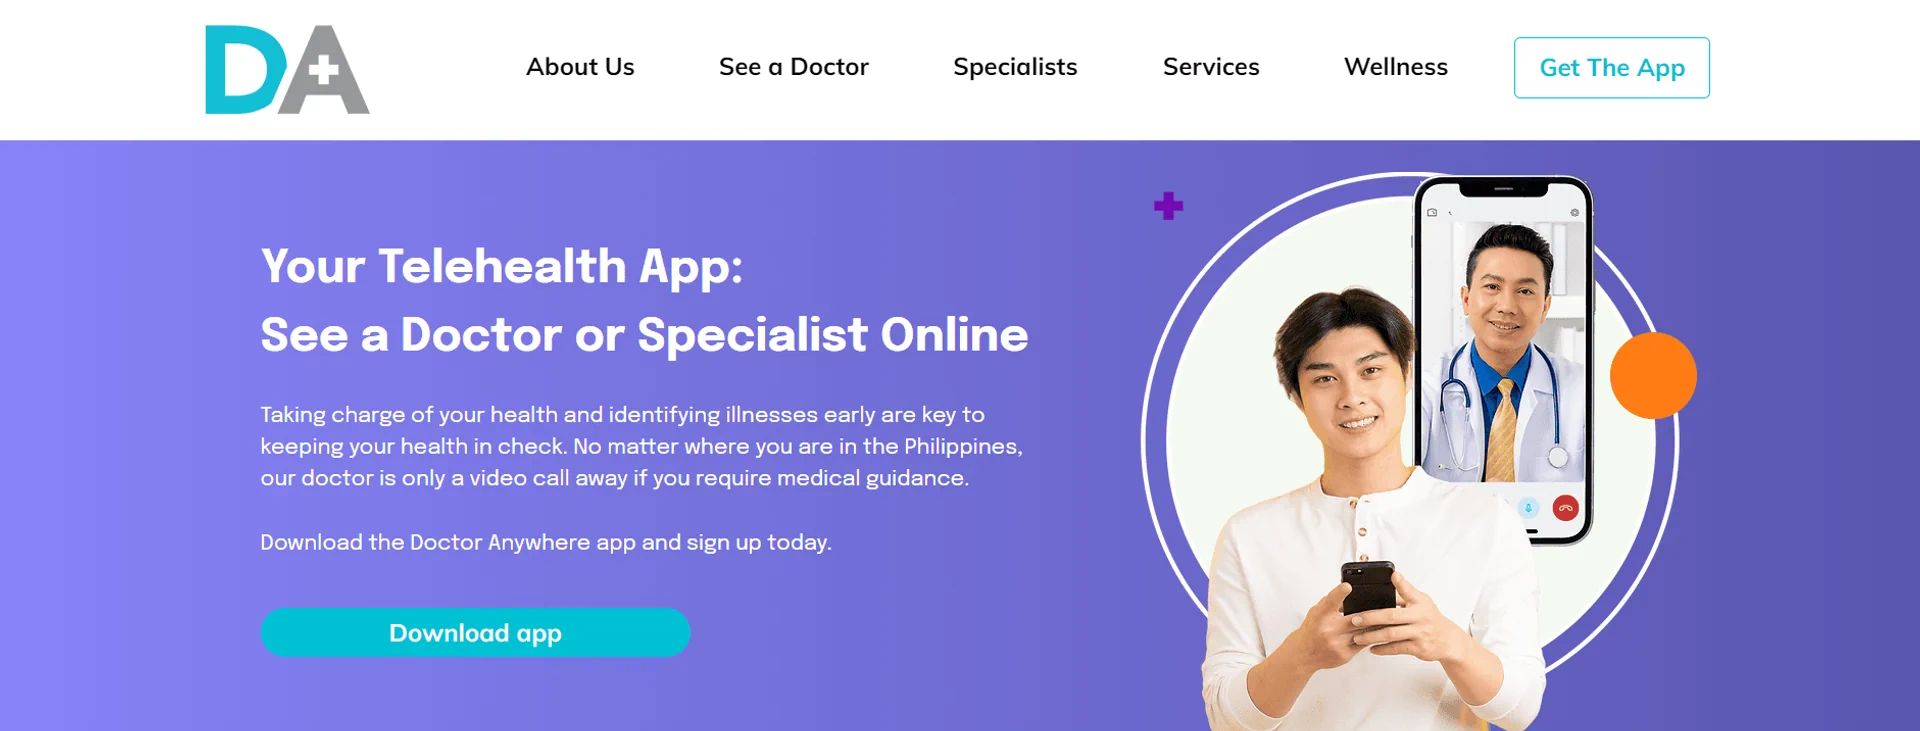Viewport: 1920px width, 731px height.
Task: Tap the settings icon on phone screen
Action: pyautogui.click(x=1574, y=213)
